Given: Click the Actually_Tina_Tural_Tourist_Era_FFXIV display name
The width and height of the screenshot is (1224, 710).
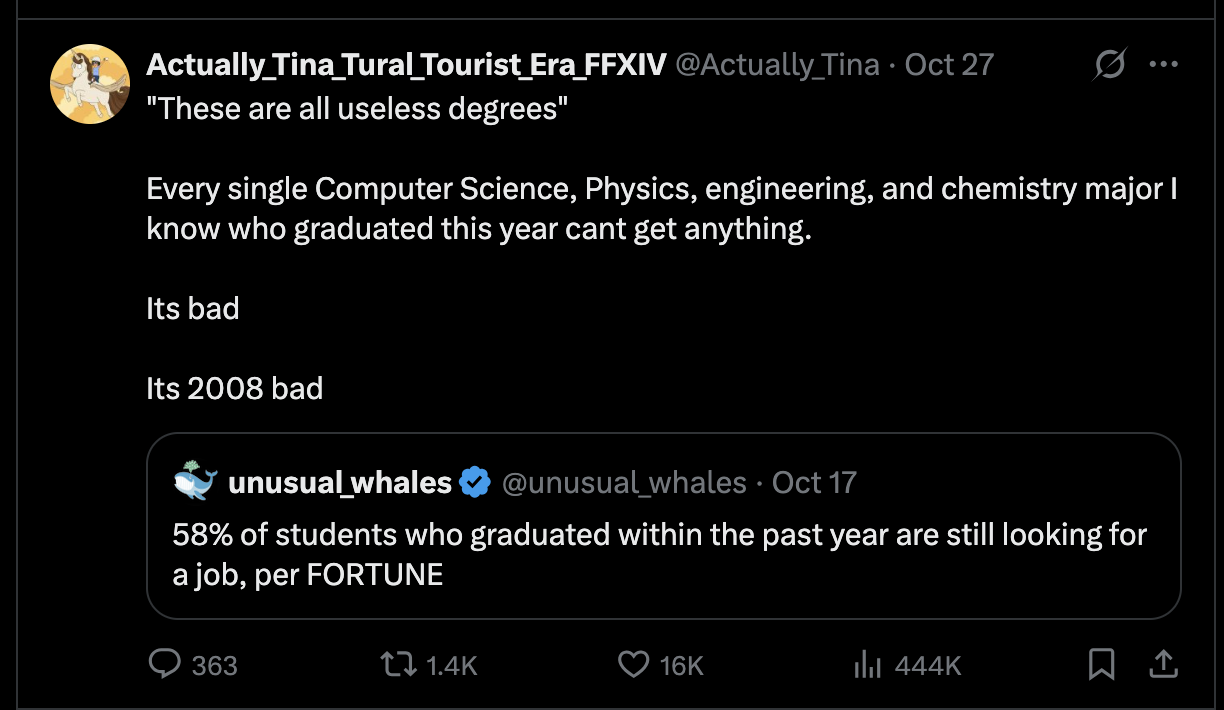Looking at the screenshot, I should click(x=406, y=65).
